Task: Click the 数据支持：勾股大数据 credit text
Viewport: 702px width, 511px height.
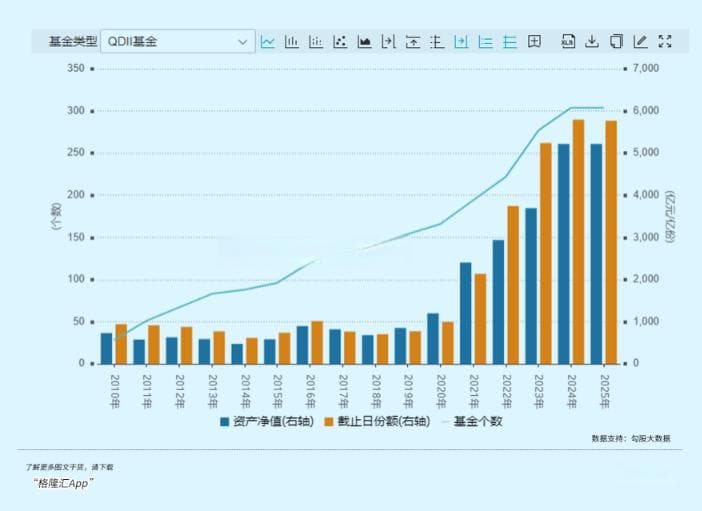Action: [x=631, y=438]
